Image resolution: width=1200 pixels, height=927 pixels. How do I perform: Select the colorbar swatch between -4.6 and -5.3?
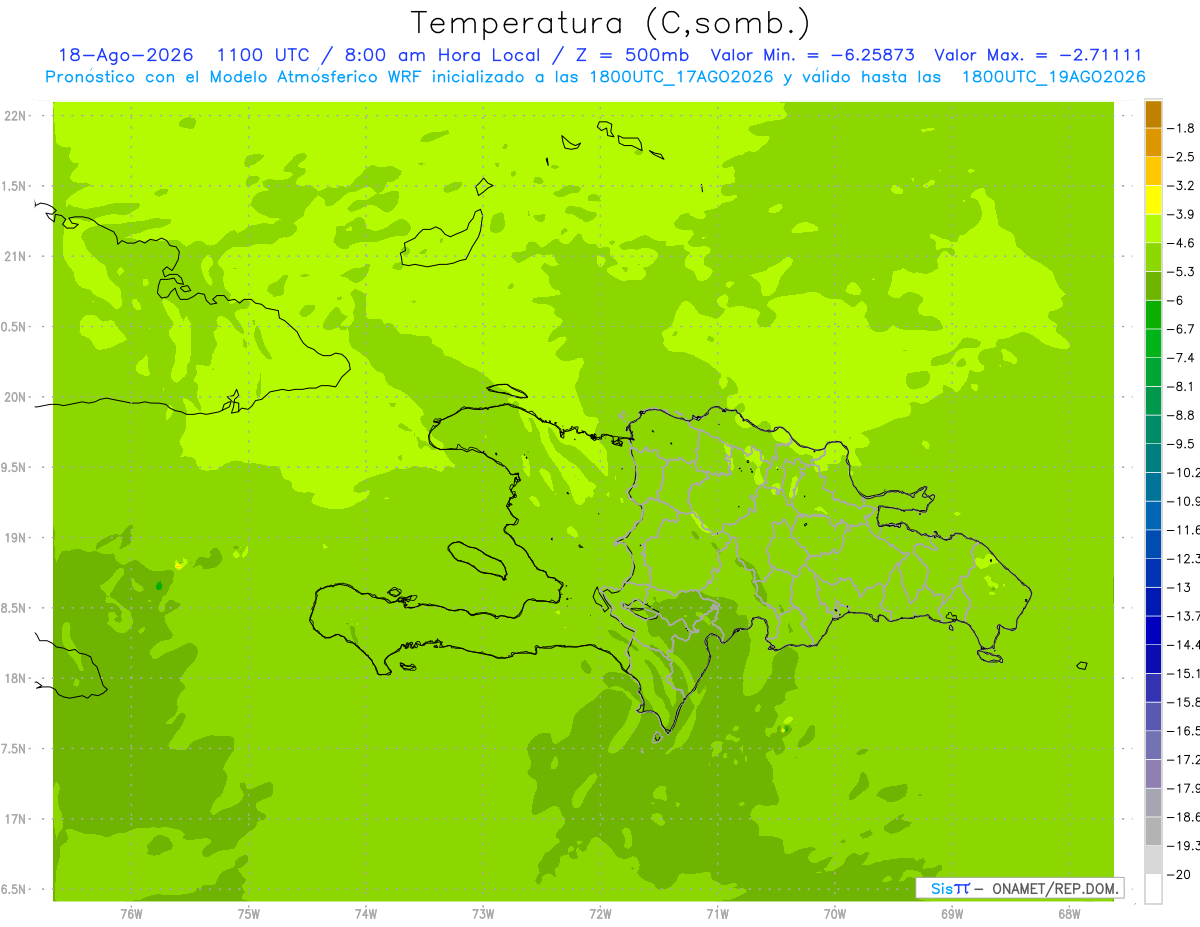click(x=1153, y=258)
